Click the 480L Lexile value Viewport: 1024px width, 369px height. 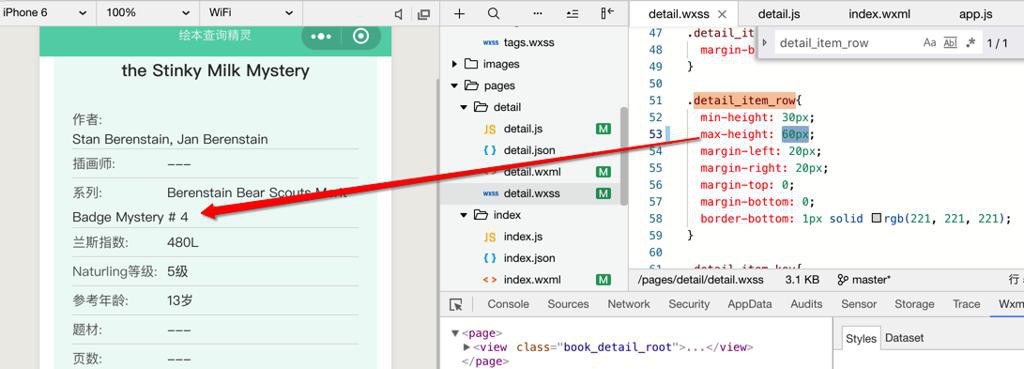pyautogui.click(x=183, y=243)
